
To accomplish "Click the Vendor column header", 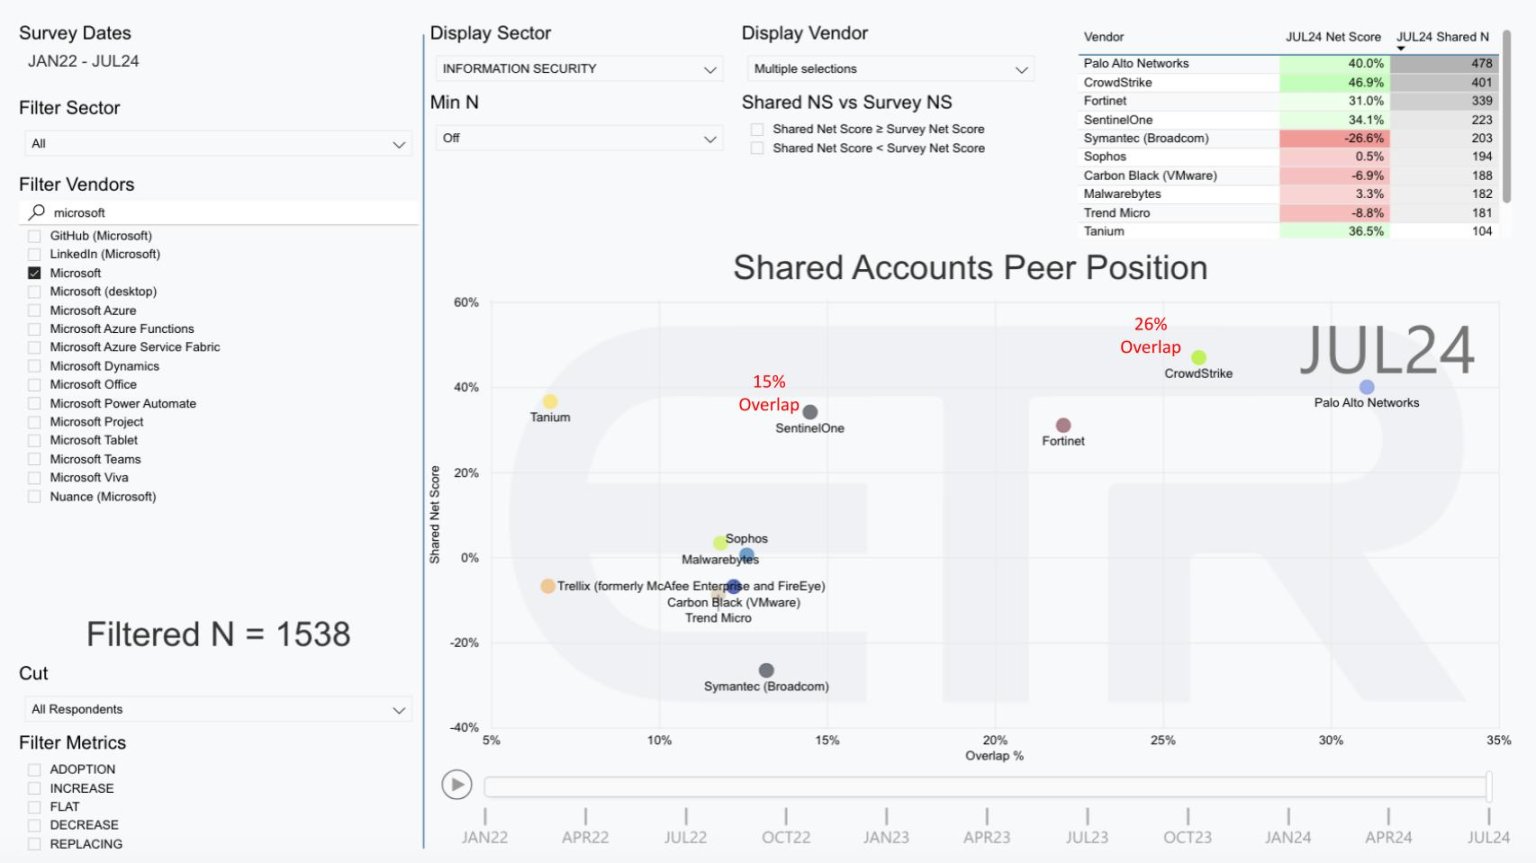I will tap(1104, 37).
